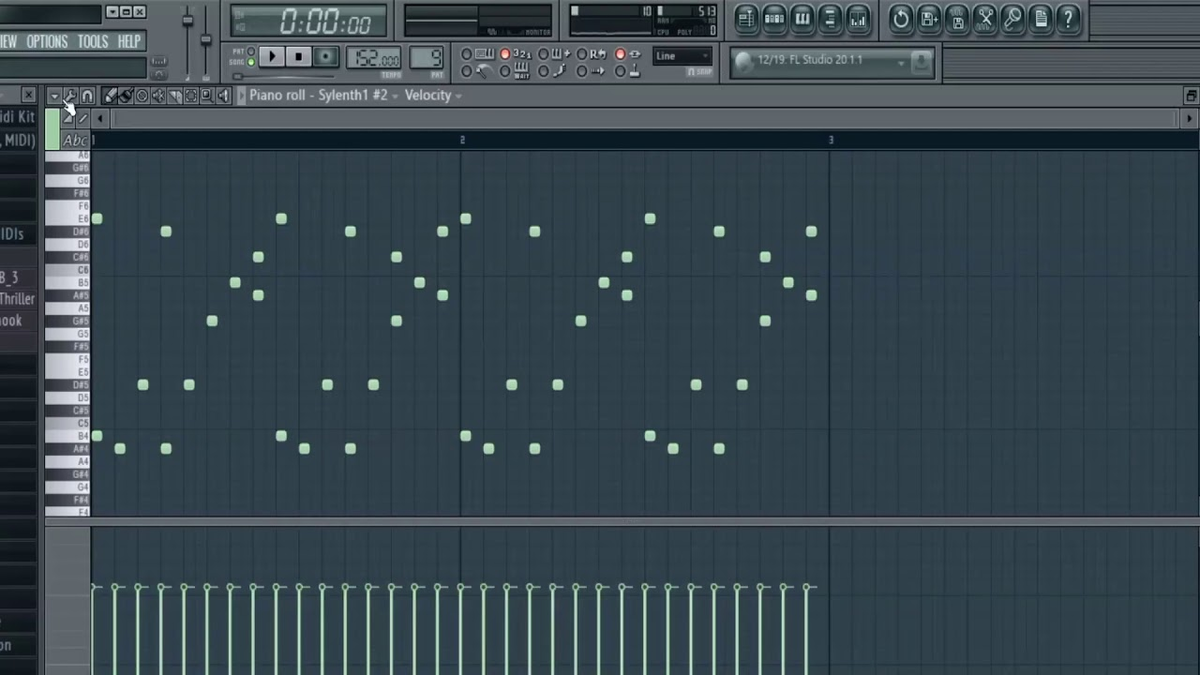This screenshot has width=1200, height=675.
Task: Click the master pitch slider
Action: (x=206, y=40)
